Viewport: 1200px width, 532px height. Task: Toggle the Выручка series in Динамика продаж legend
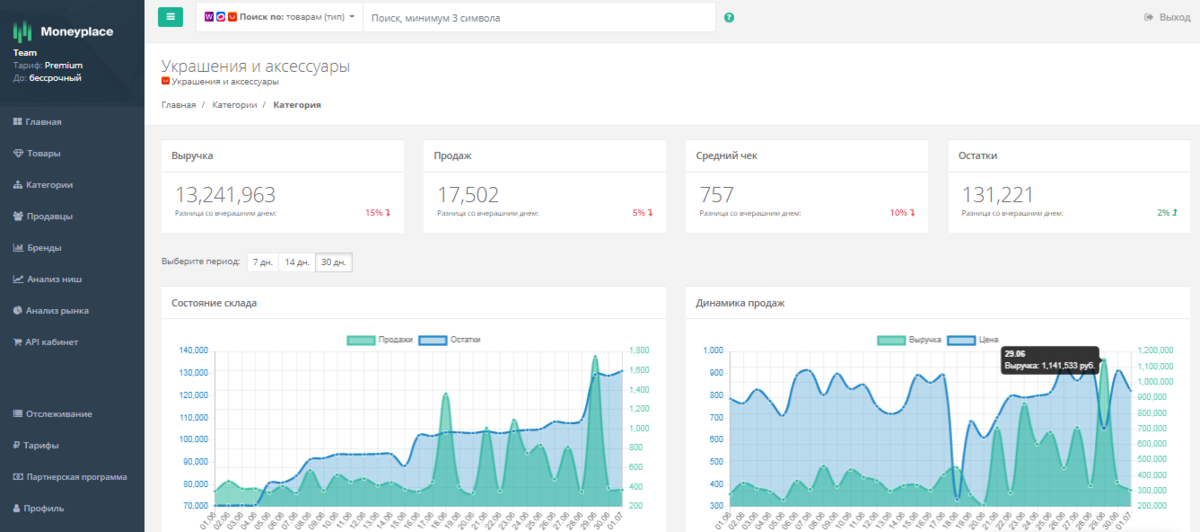(909, 340)
